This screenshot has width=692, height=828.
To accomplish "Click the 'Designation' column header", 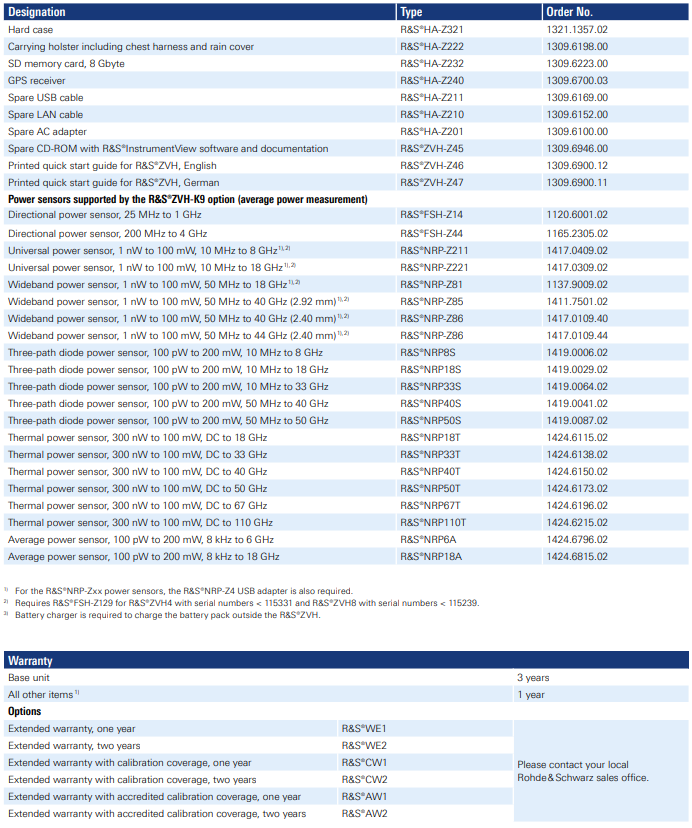I will pos(36,12).
